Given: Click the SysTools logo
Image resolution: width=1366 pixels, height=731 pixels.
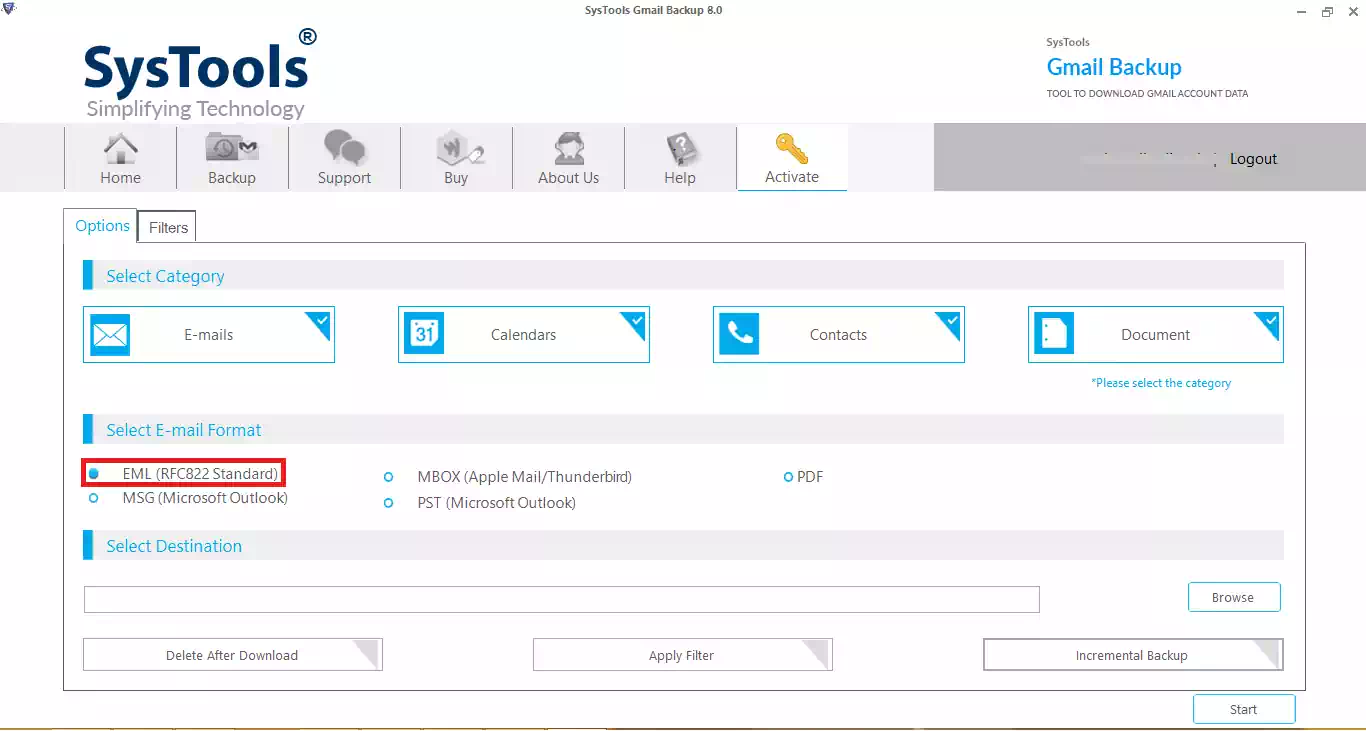Looking at the screenshot, I should (x=200, y=73).
